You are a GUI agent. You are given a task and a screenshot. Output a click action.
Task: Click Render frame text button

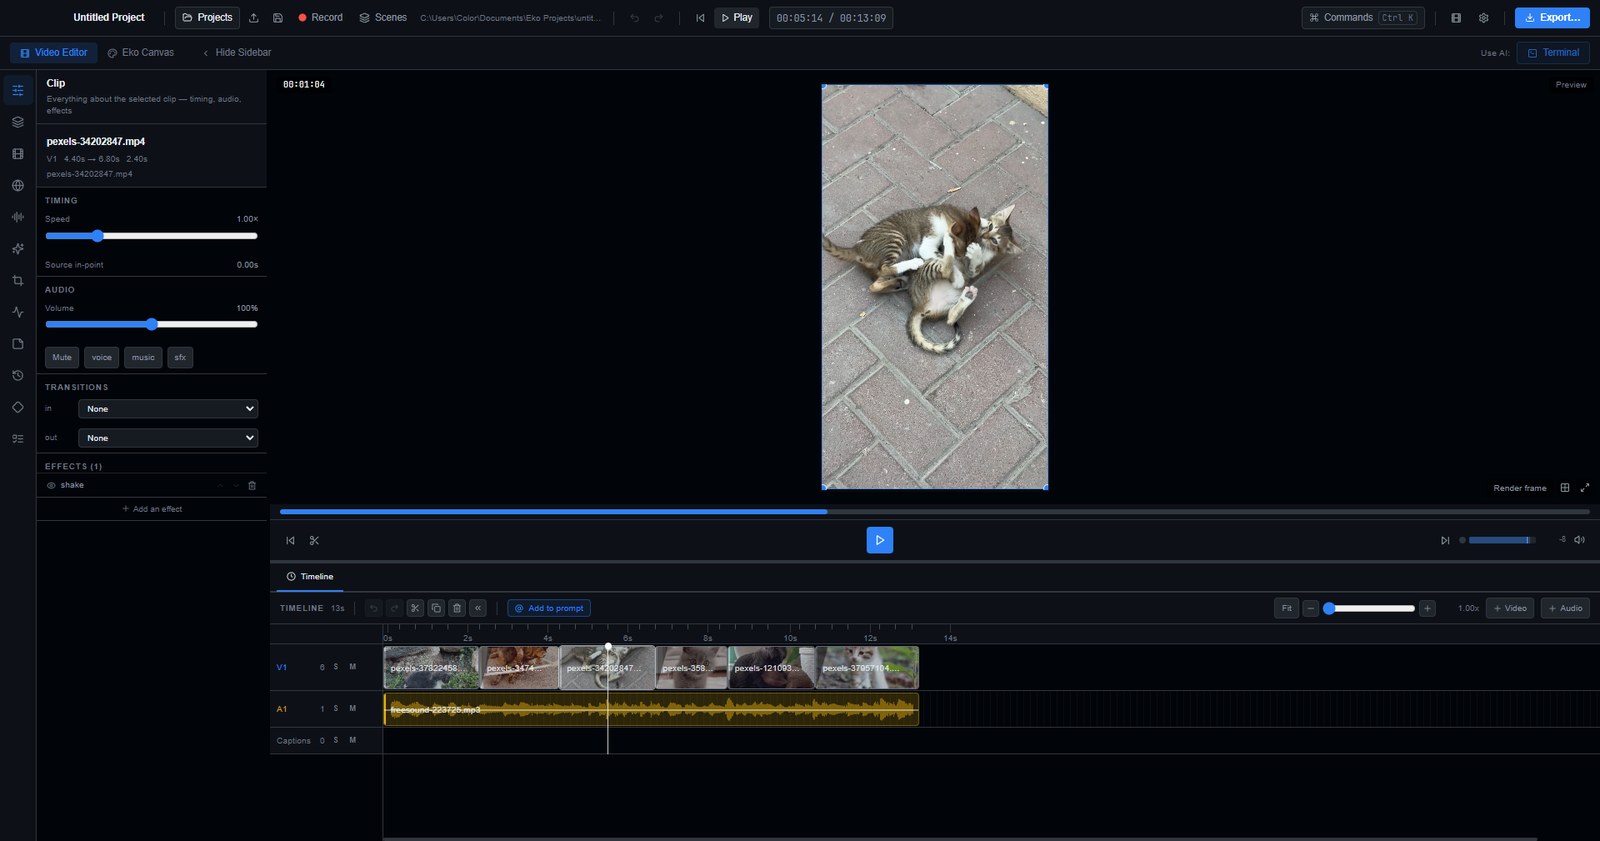click(x=1520, y=488)
